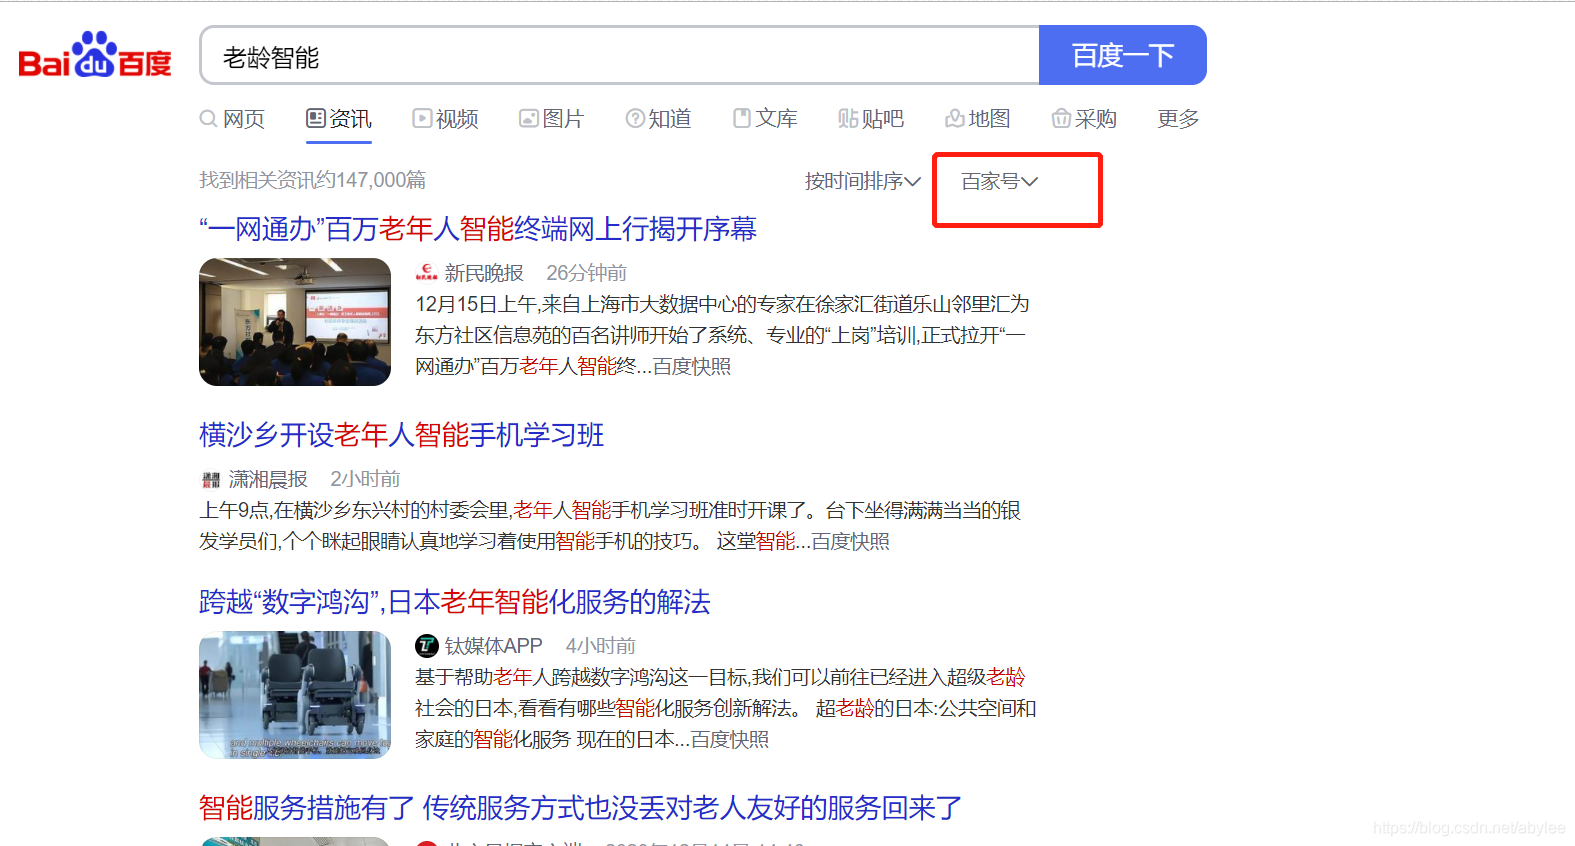
Task: Click the 2小时前 timestamp
Action: click(365, 479)
